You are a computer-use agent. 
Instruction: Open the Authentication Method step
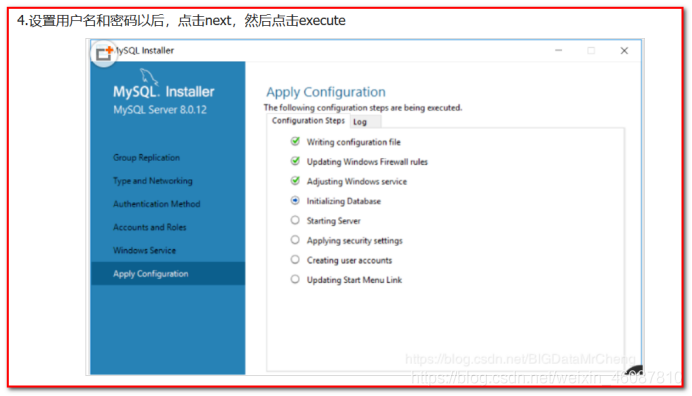pos(157,204)
